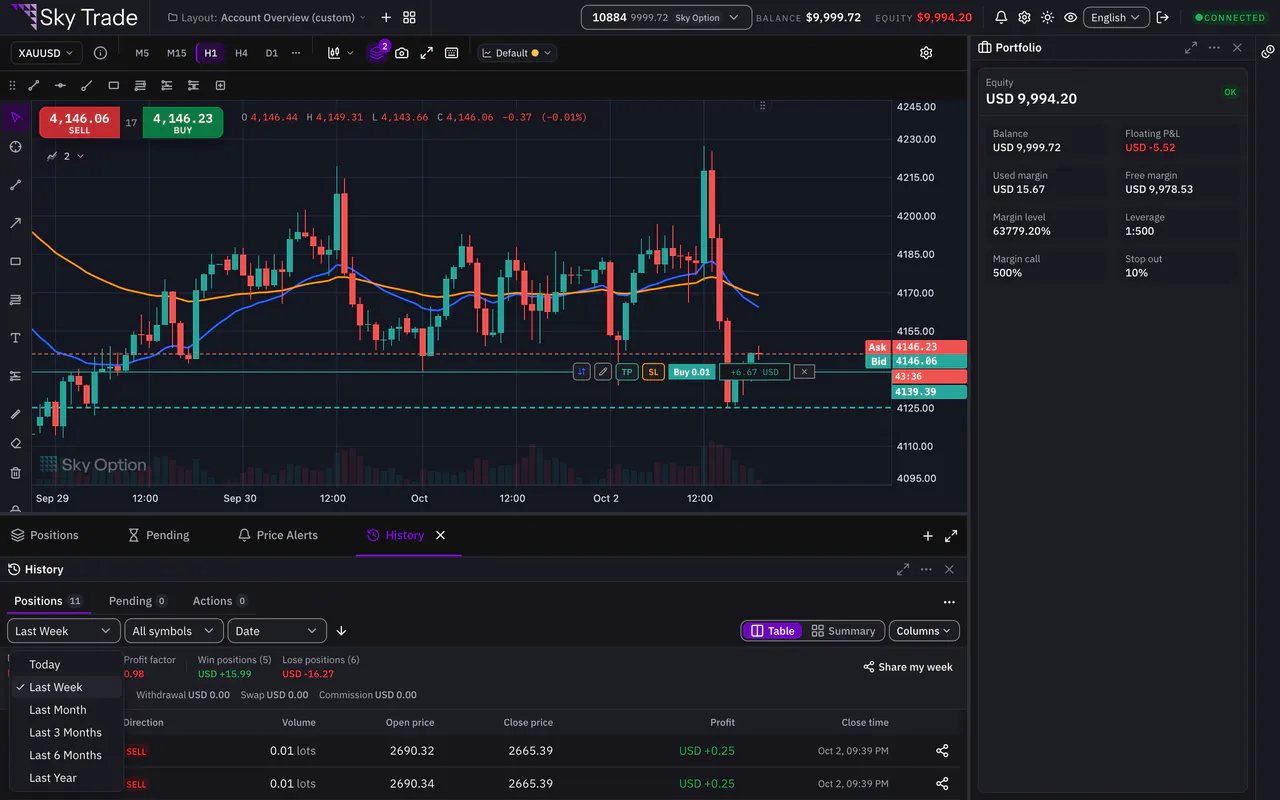
Task: Select the H1 timeframe
Action: [x=210, y=53]
